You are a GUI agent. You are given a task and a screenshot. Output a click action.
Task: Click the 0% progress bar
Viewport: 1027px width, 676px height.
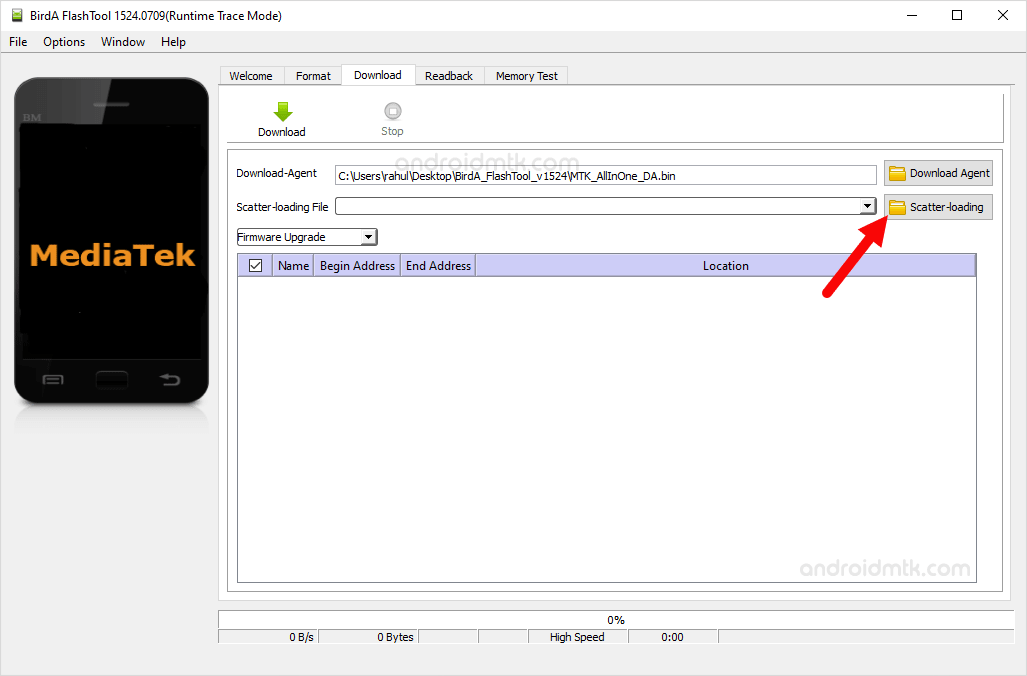tap(615, 620)
